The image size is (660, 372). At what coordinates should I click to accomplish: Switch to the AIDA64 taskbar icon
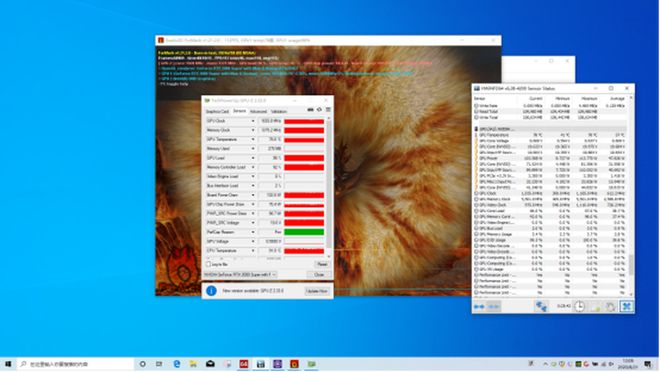click(244, 364)
